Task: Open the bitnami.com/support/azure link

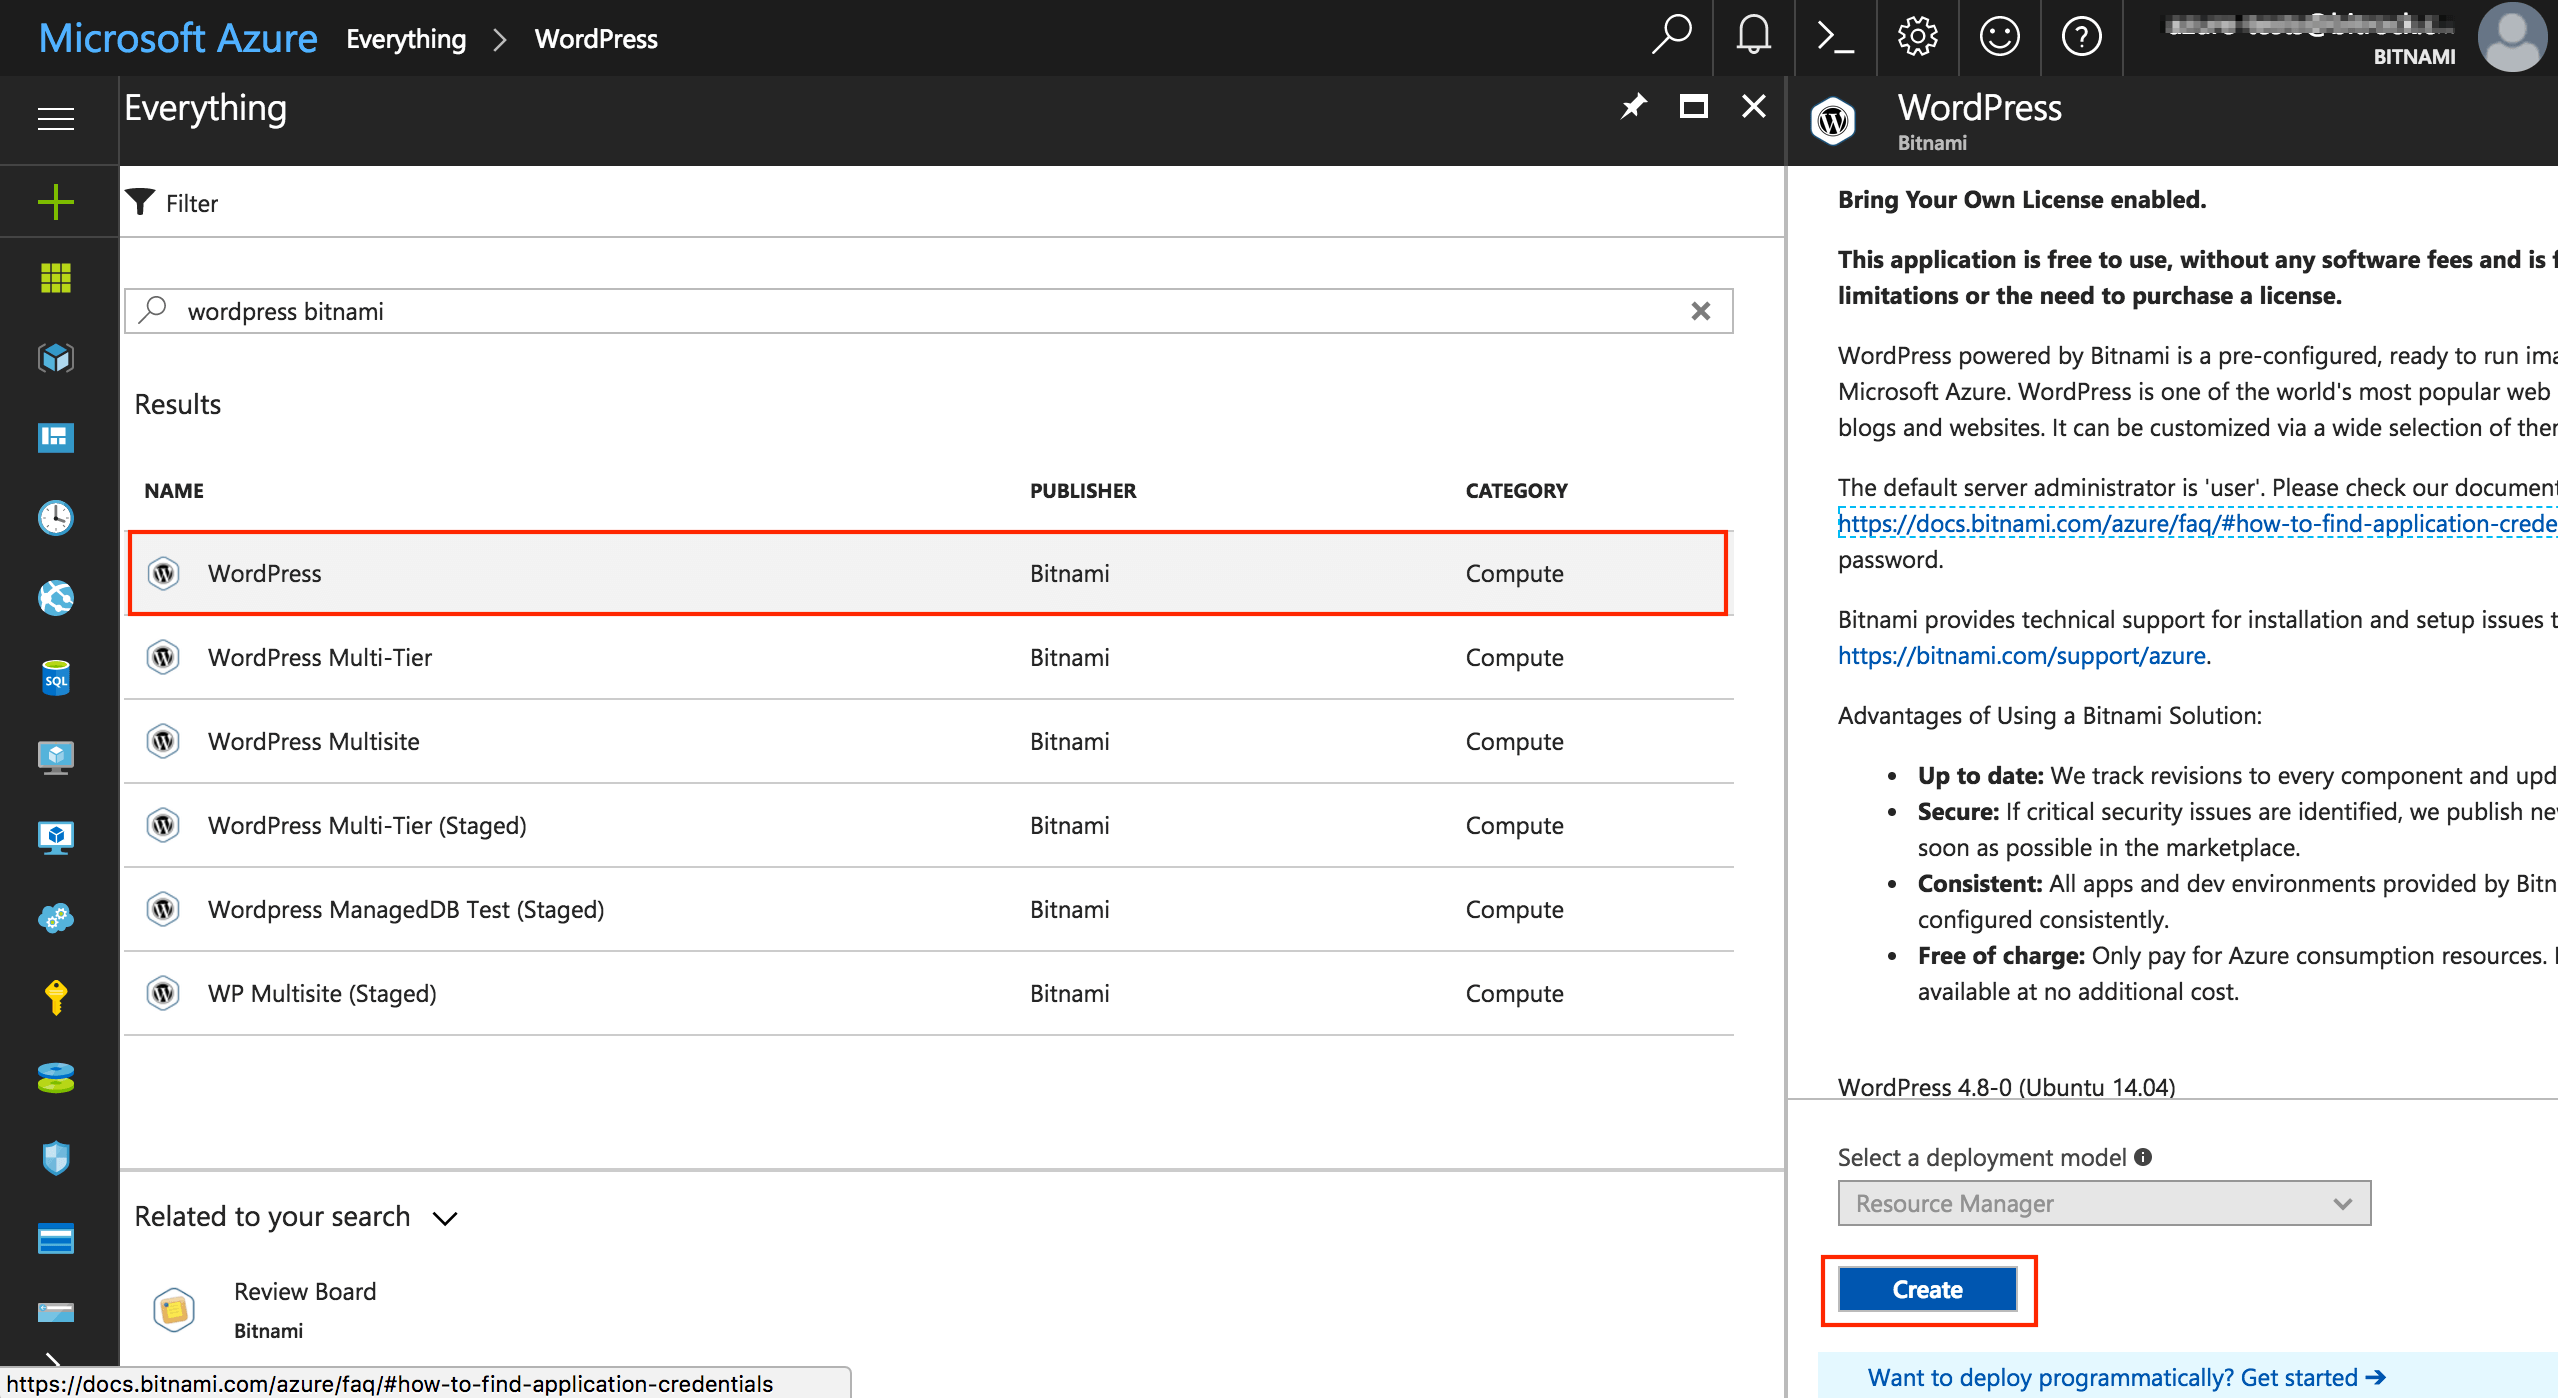Action: [2022, 656]
